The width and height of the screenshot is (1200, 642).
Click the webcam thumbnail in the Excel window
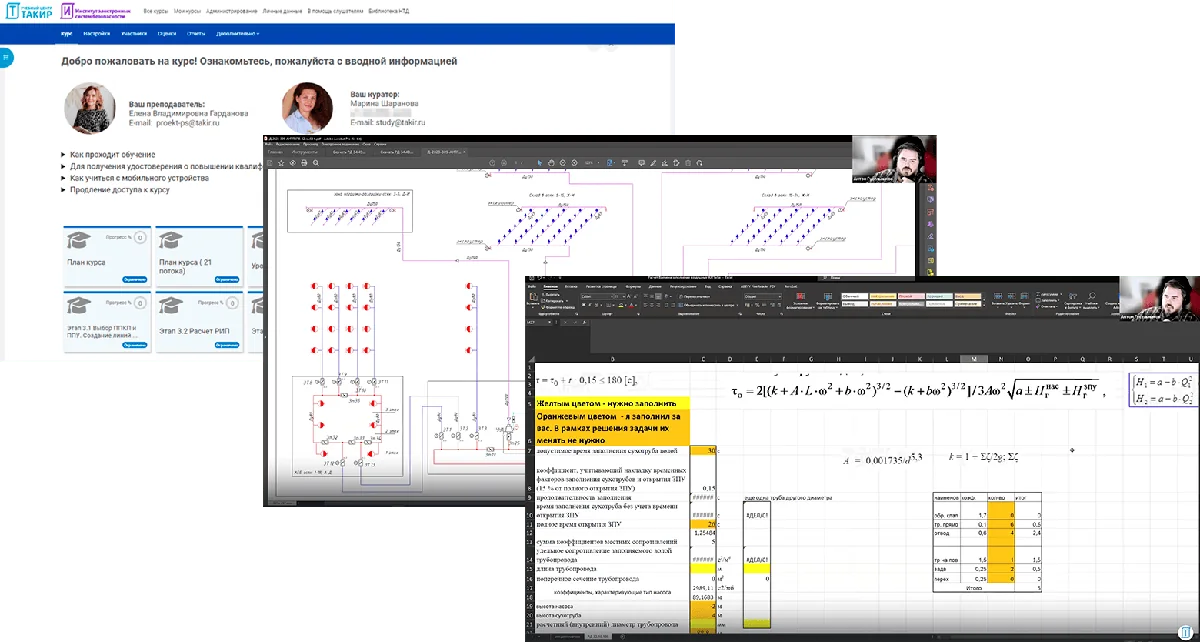click(1158, 301)
